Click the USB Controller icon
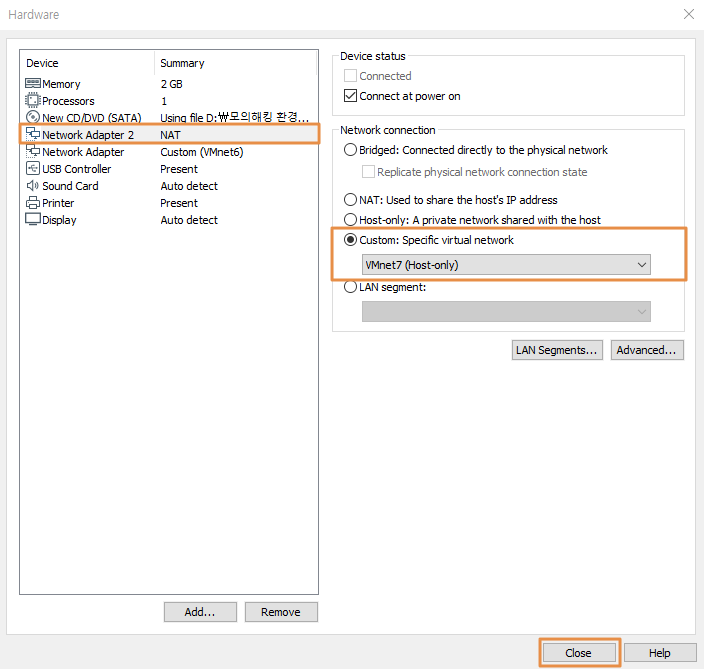 [33, 168]
